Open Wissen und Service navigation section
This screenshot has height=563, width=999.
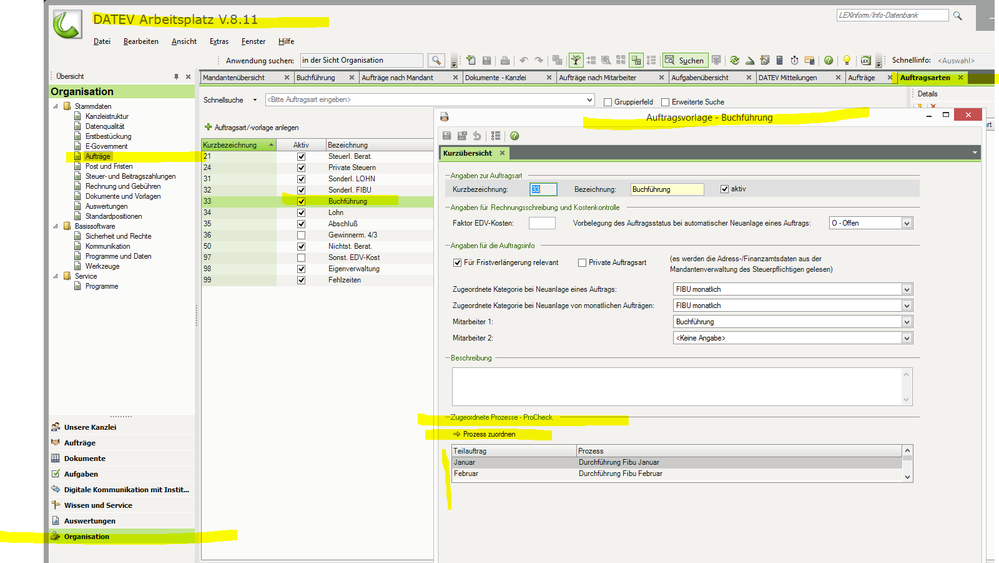[x=98, y=505]
